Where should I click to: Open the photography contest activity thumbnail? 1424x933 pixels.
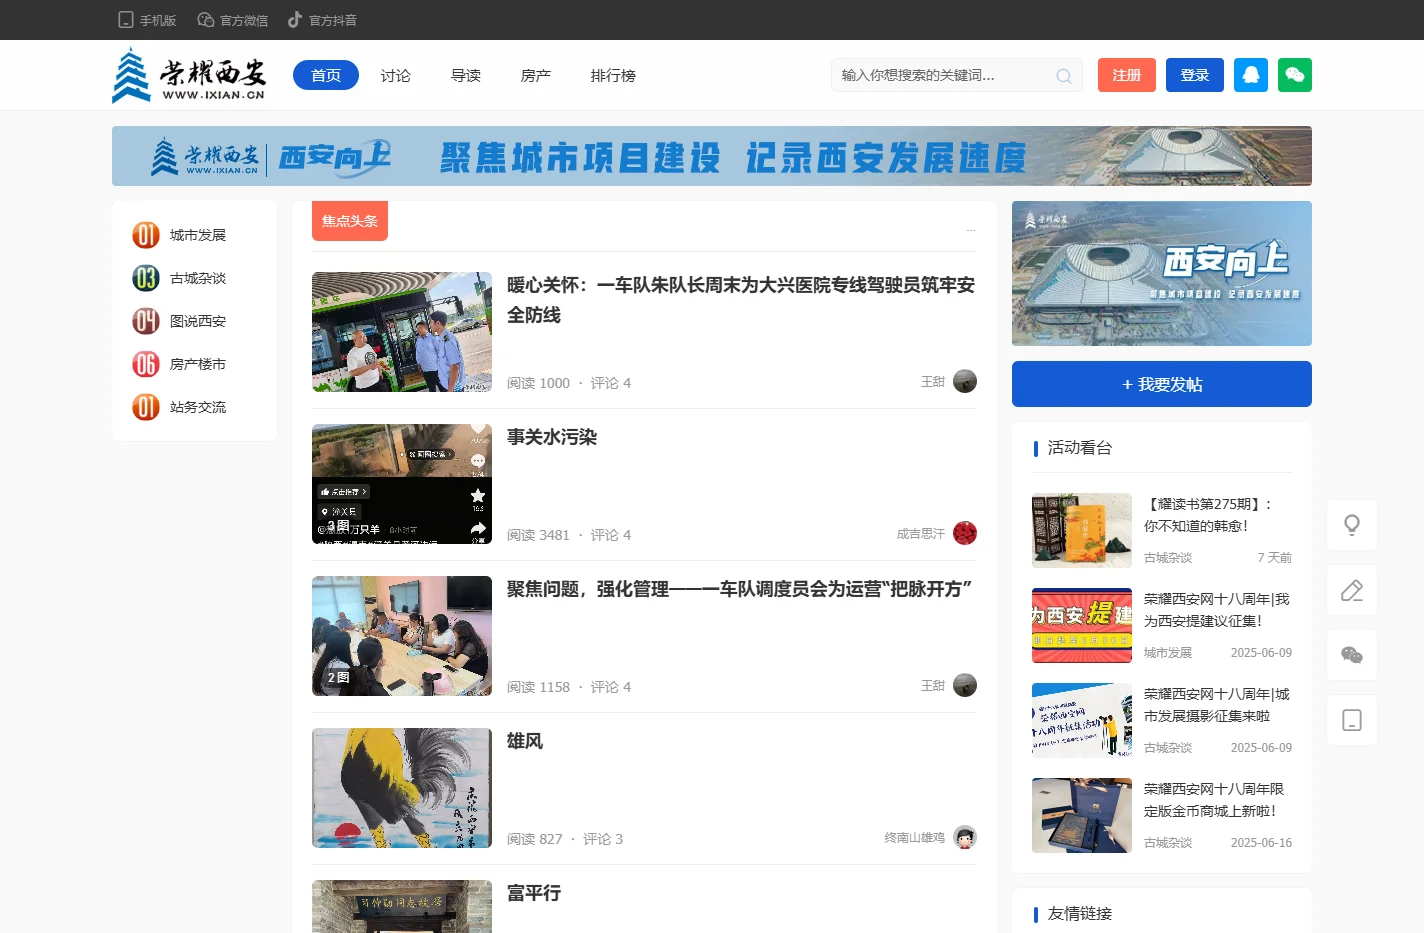pyautogui.click(x=1082, y=720)
